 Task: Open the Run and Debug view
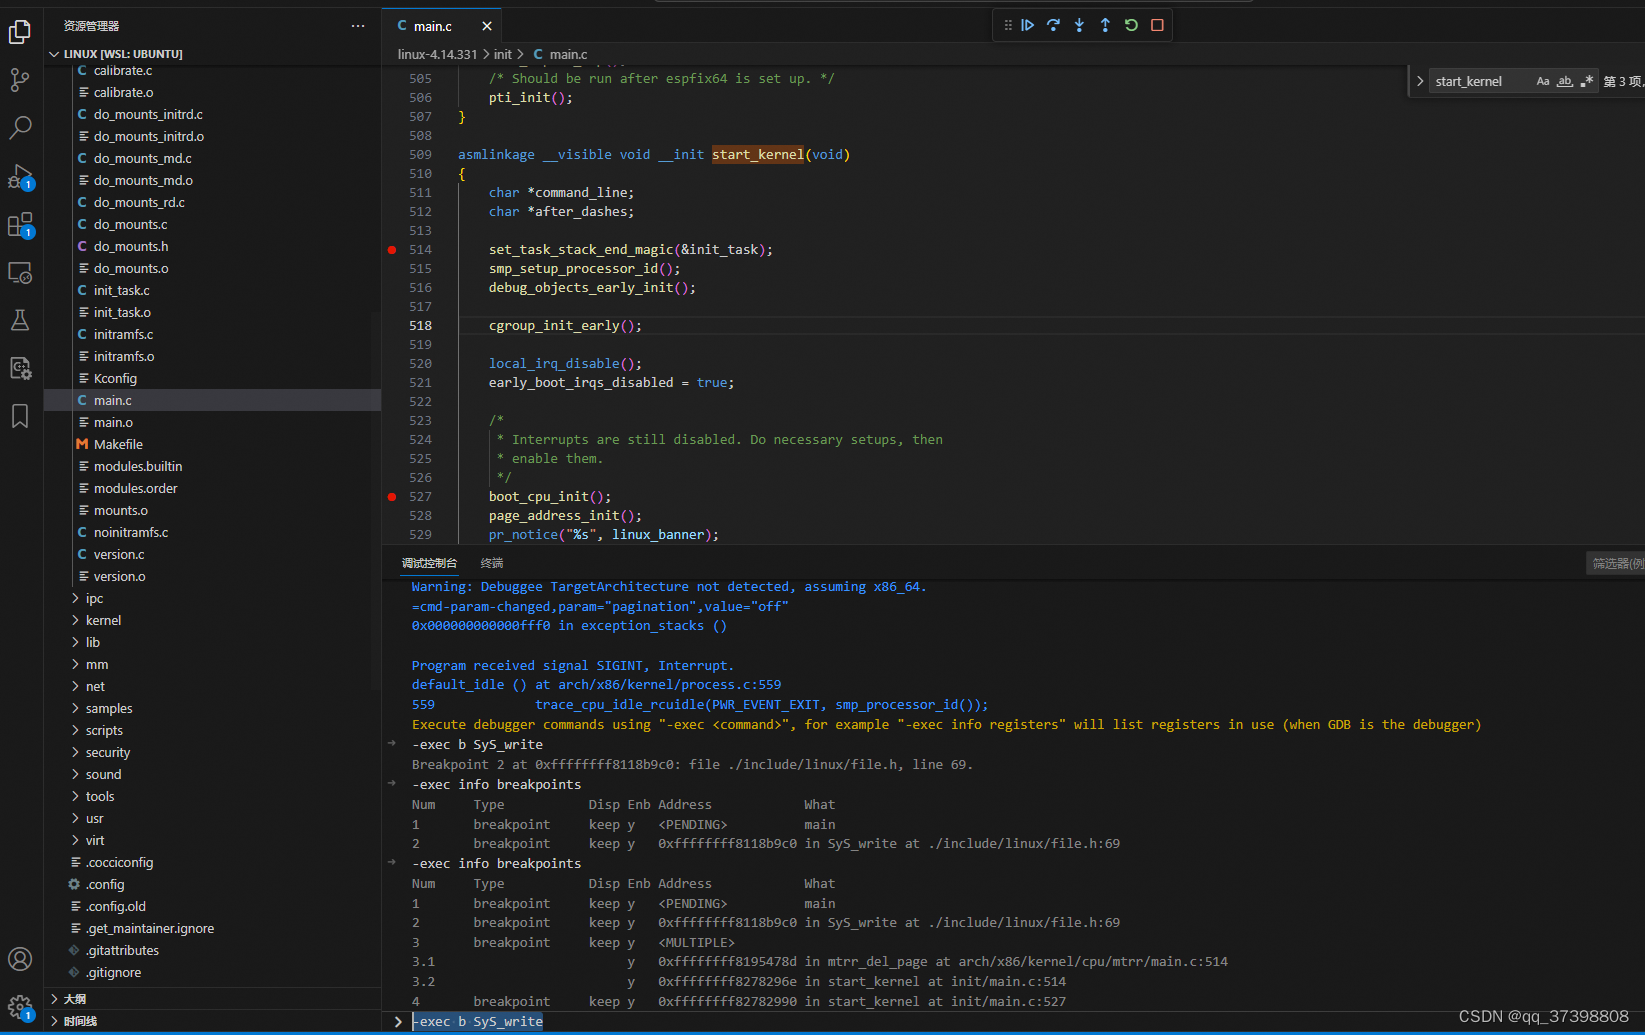click(x=20, y=176)
